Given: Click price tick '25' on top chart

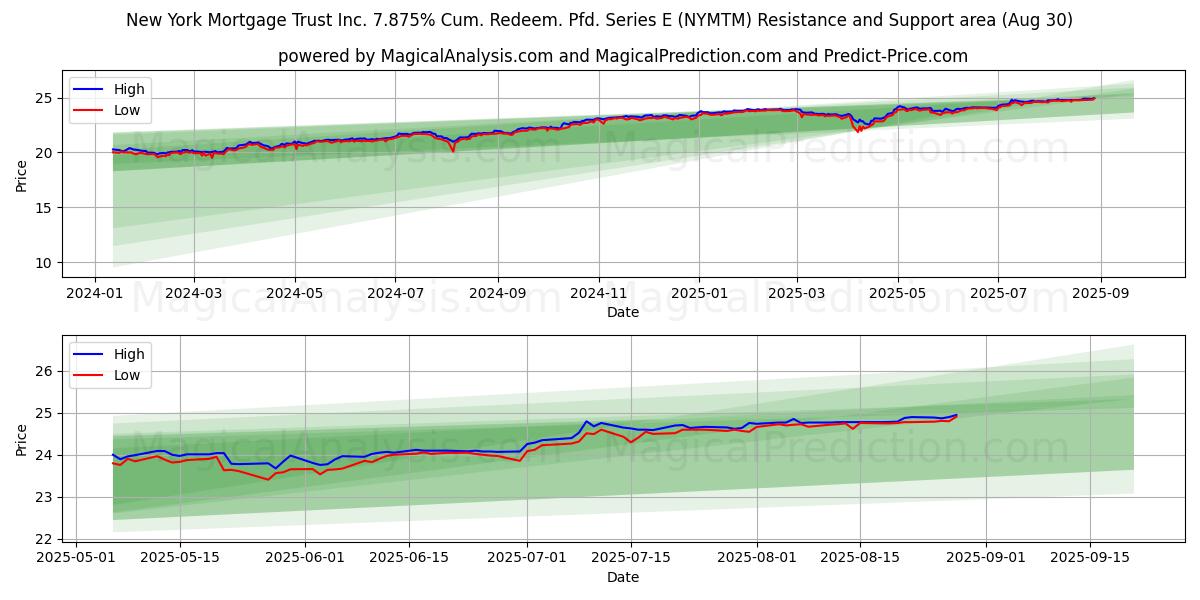Looking at the screenshot, I should [x=45, y=98].
